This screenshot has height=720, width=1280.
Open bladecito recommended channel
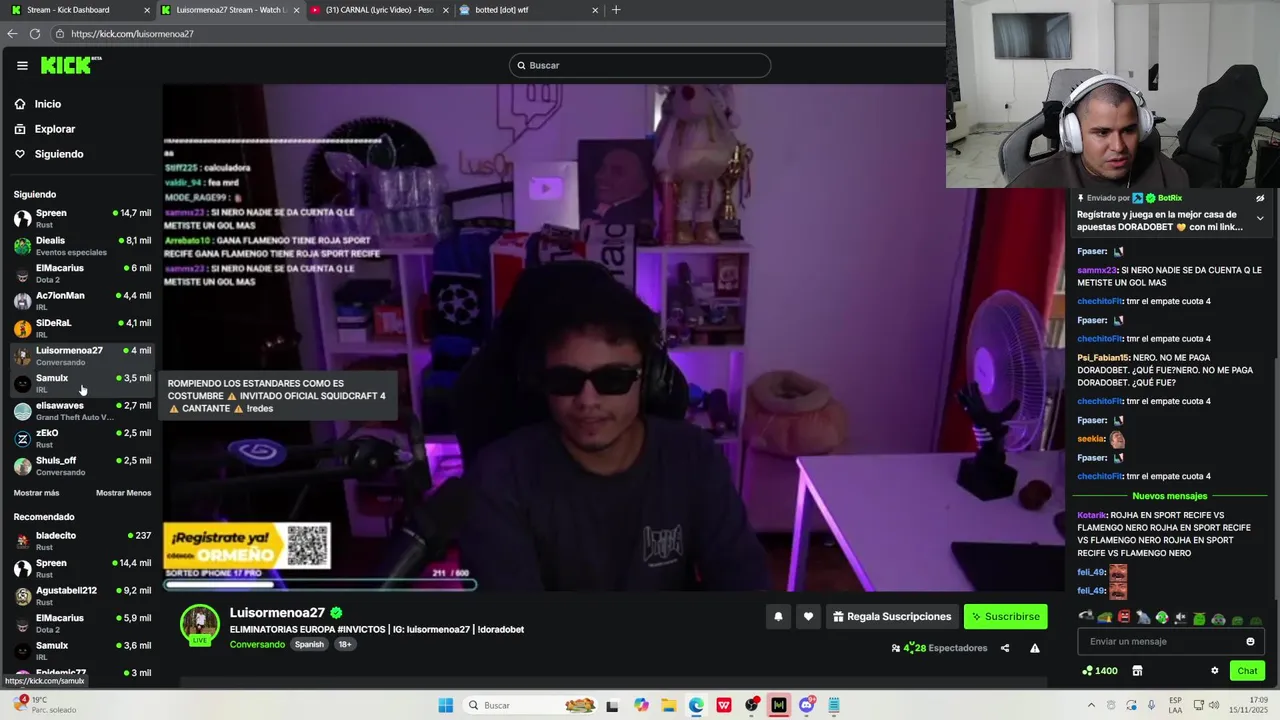[82, 541]
